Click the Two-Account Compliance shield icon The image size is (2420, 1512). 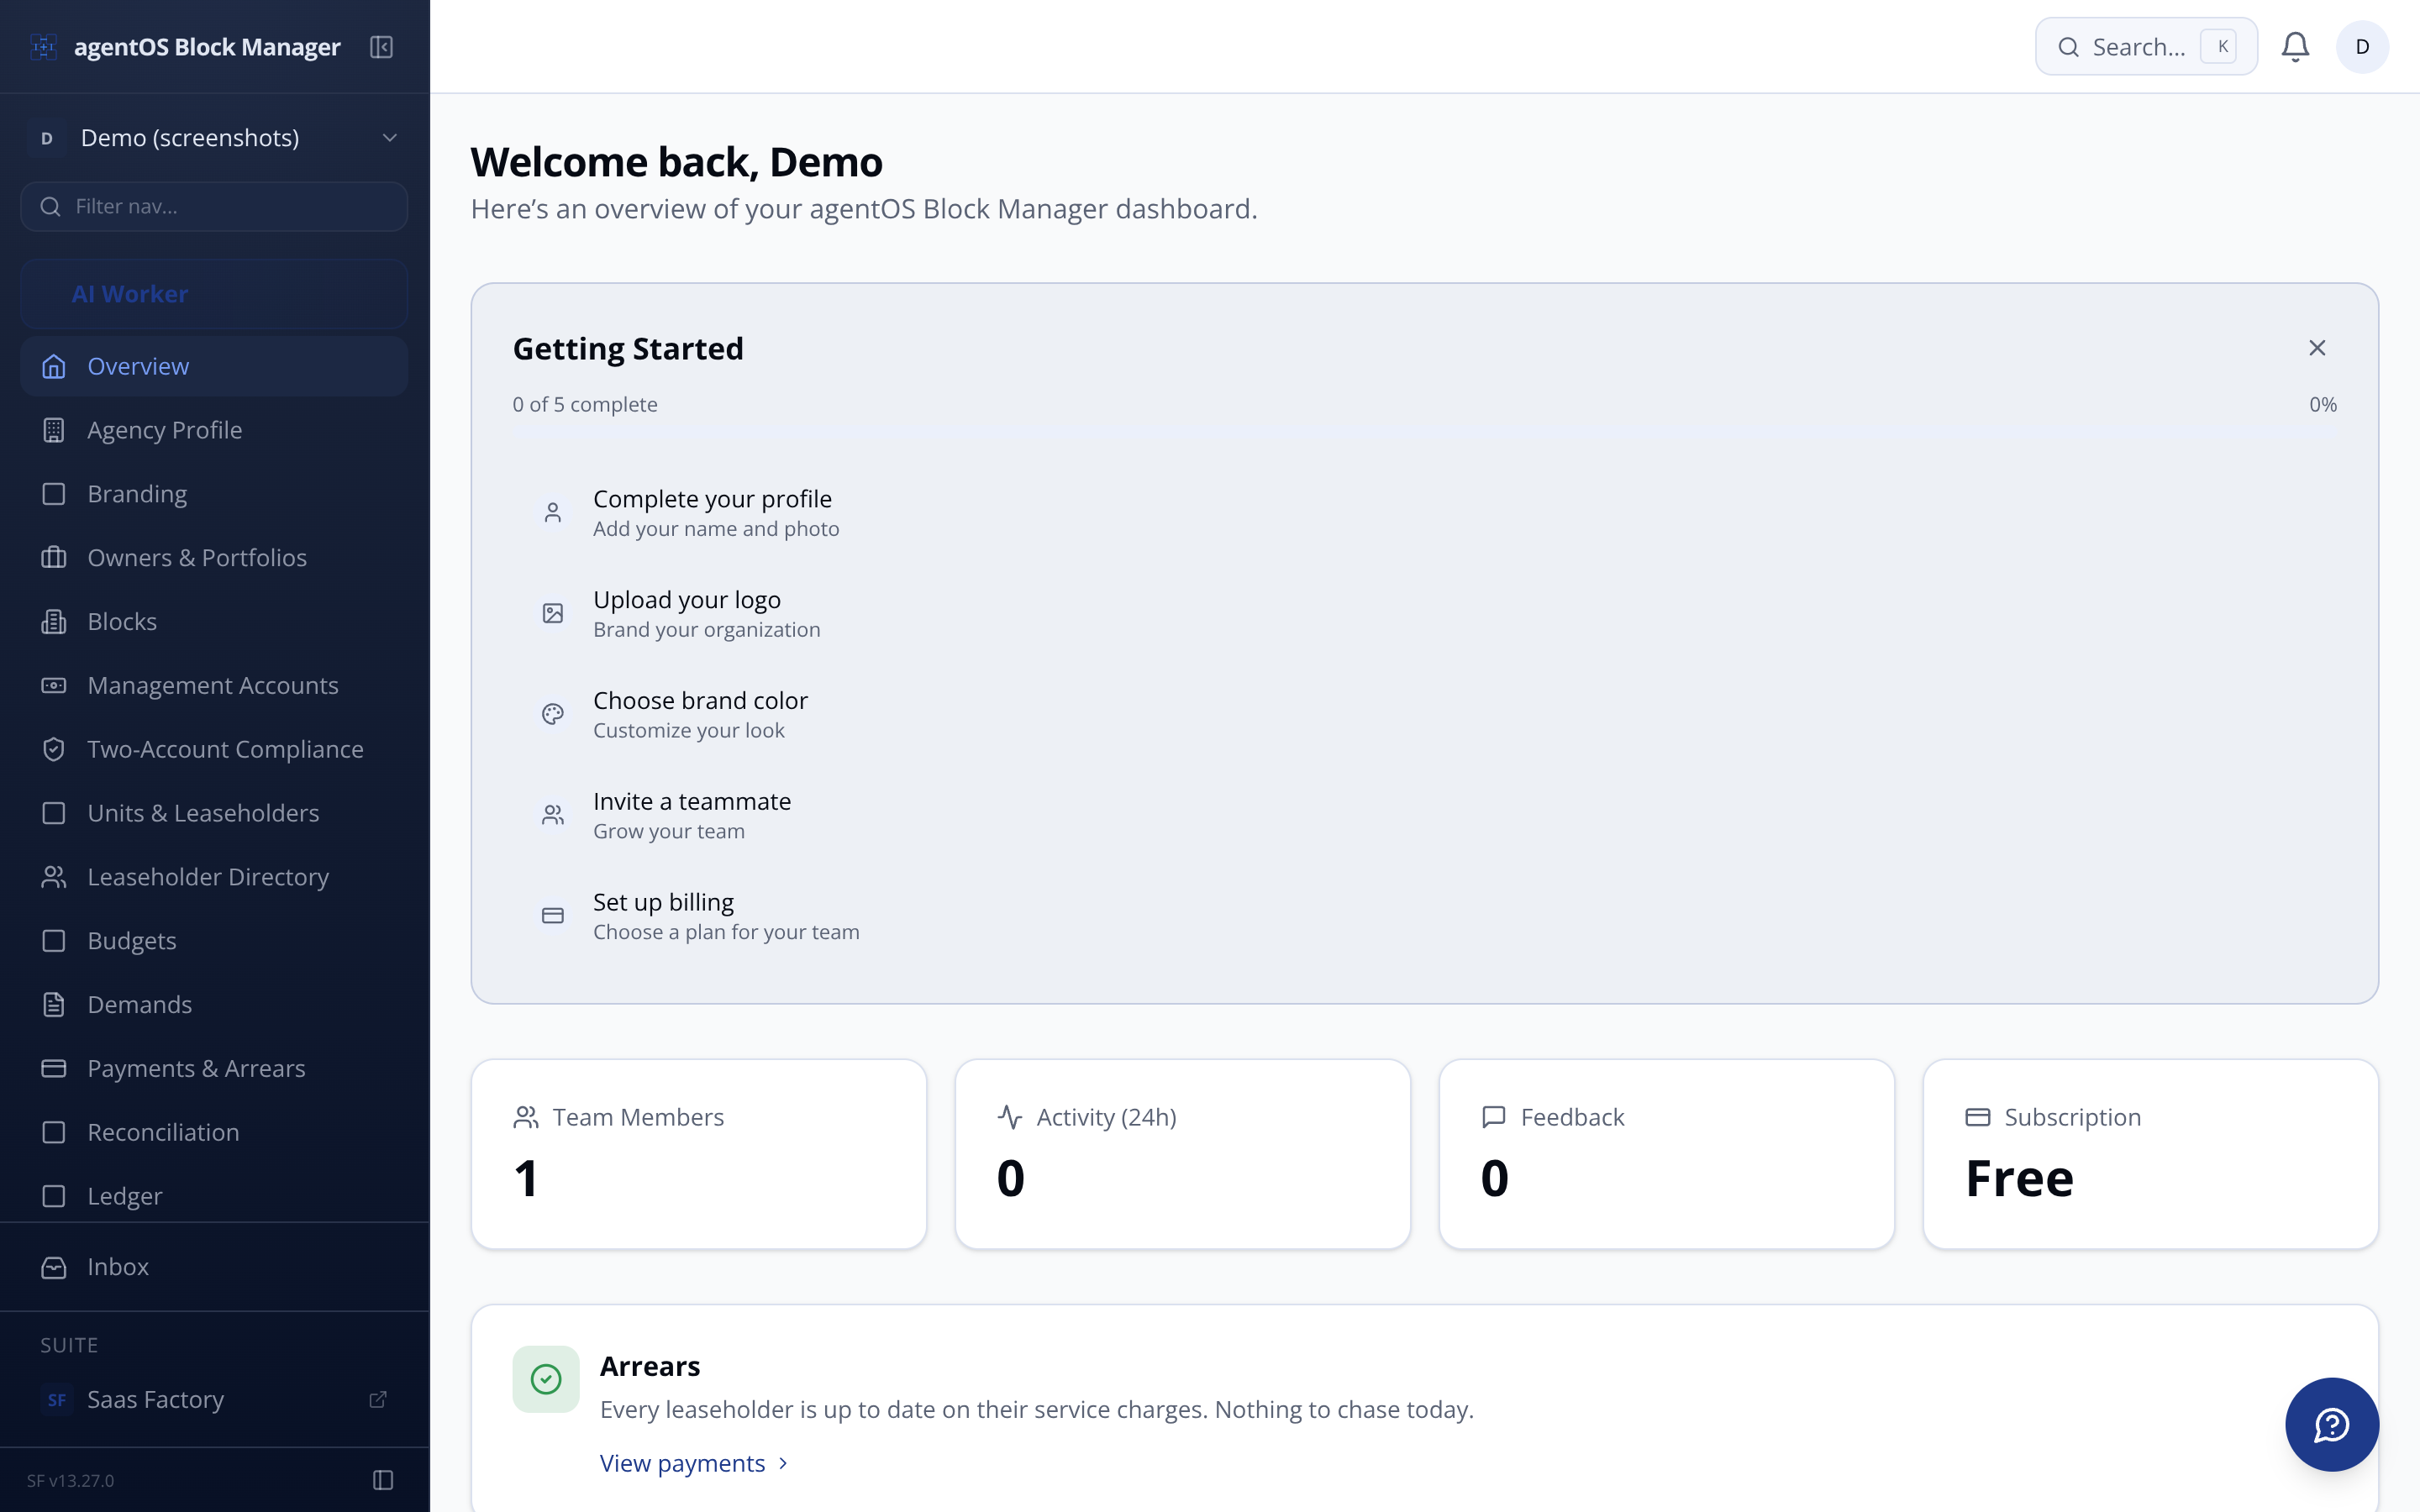coord(54,749)
